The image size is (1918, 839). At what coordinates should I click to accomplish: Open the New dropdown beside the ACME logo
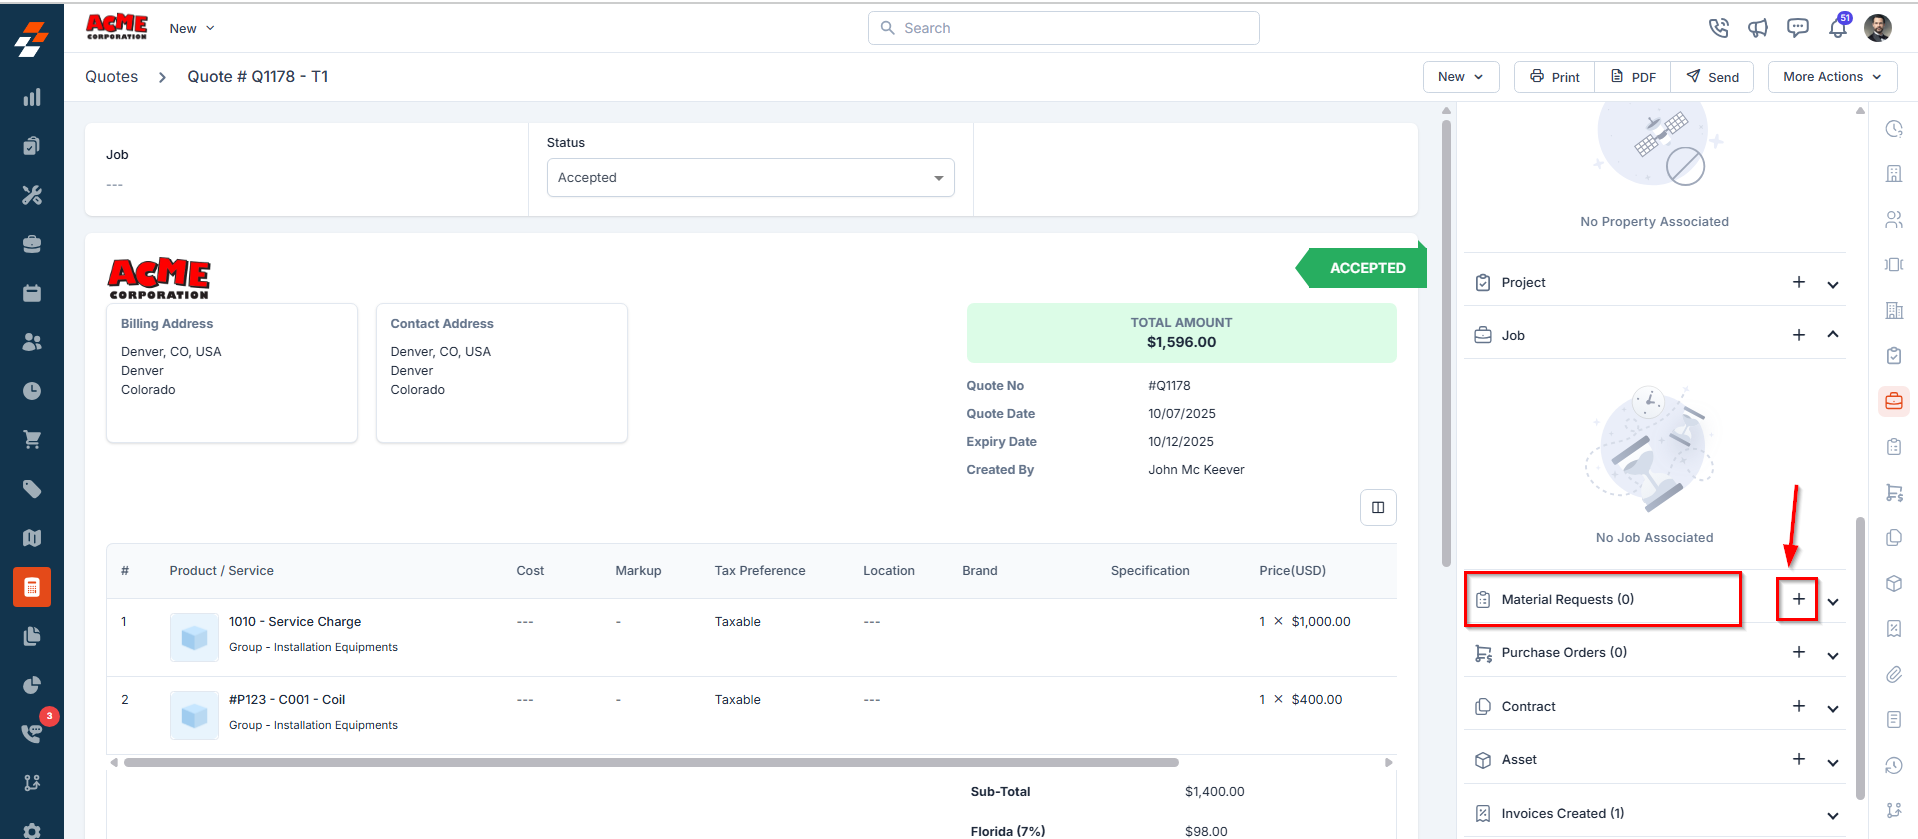[192, 28]
